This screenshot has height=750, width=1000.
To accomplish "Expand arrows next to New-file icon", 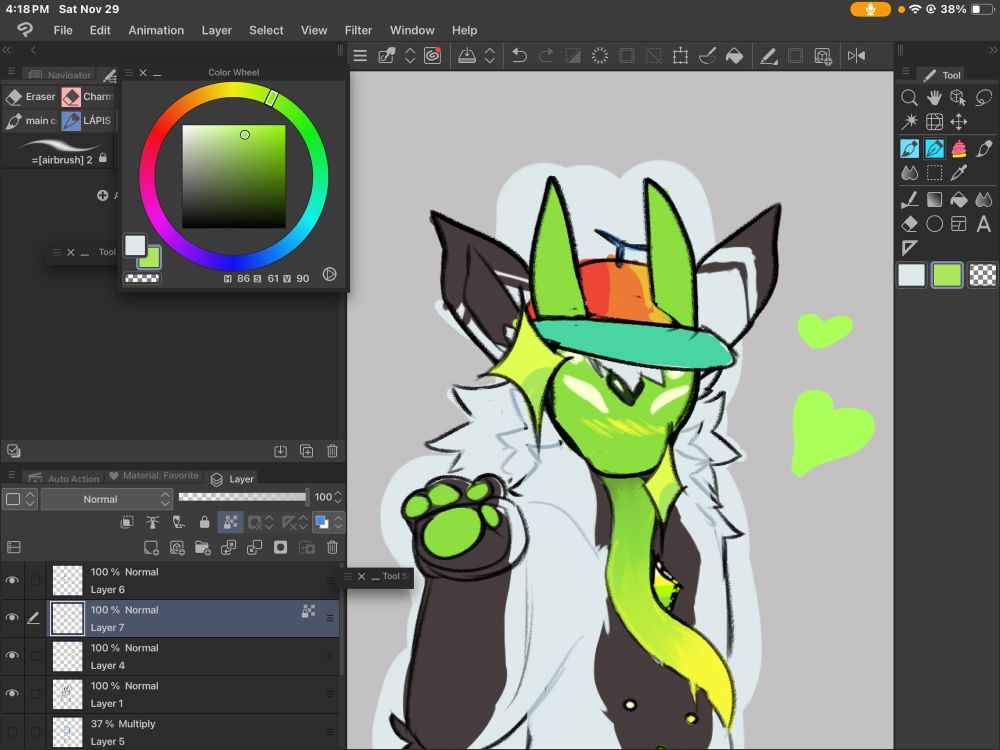I will (x=410, y=56).
